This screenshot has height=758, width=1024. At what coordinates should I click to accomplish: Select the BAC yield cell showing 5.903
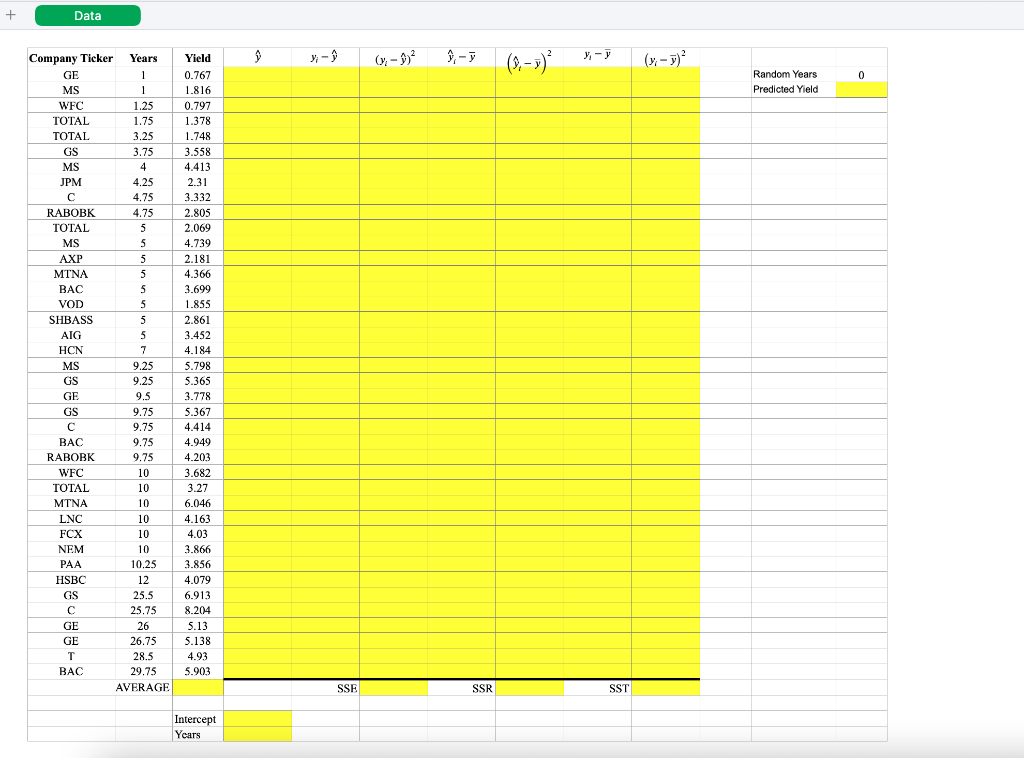coord(196,671)
